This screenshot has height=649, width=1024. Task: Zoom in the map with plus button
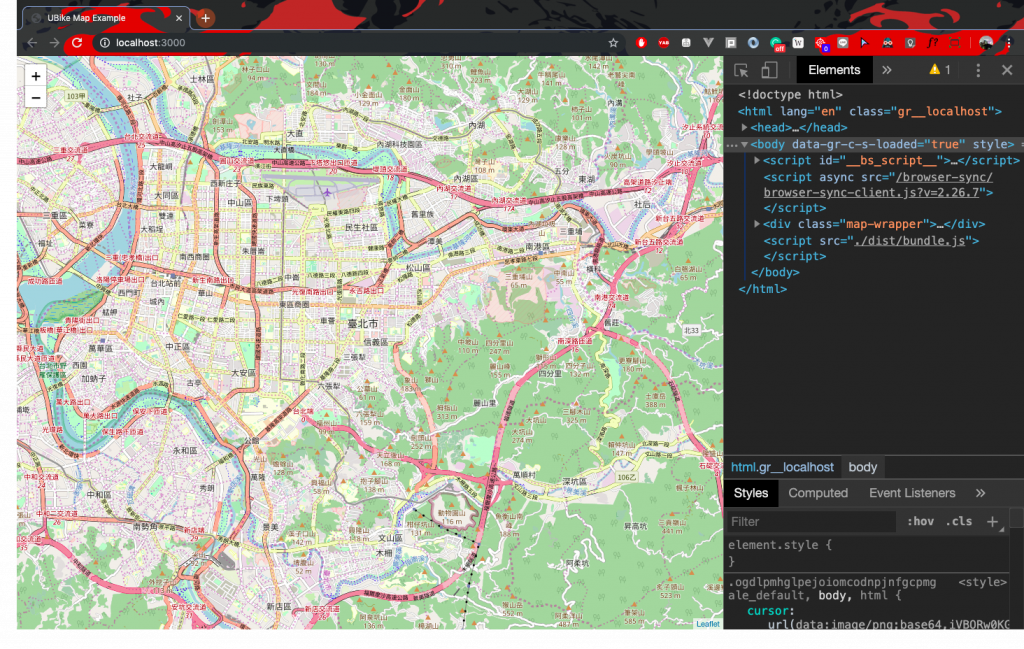[x=36, y=76]
